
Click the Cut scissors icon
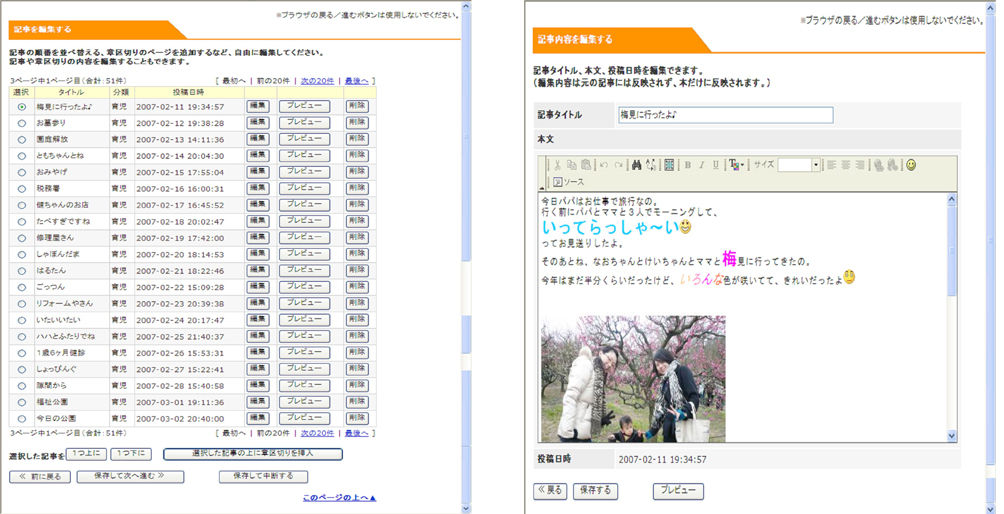coord(557,165)
